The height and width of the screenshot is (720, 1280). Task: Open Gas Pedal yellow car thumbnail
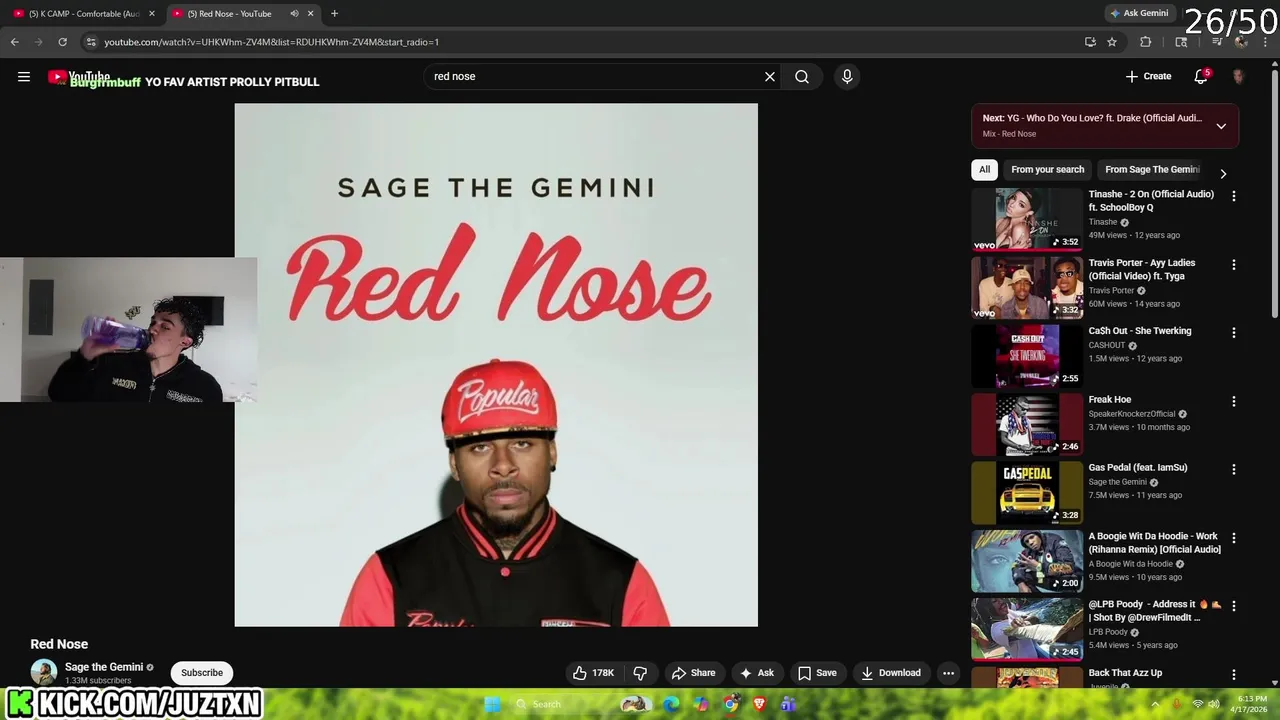coord(1027,492)
